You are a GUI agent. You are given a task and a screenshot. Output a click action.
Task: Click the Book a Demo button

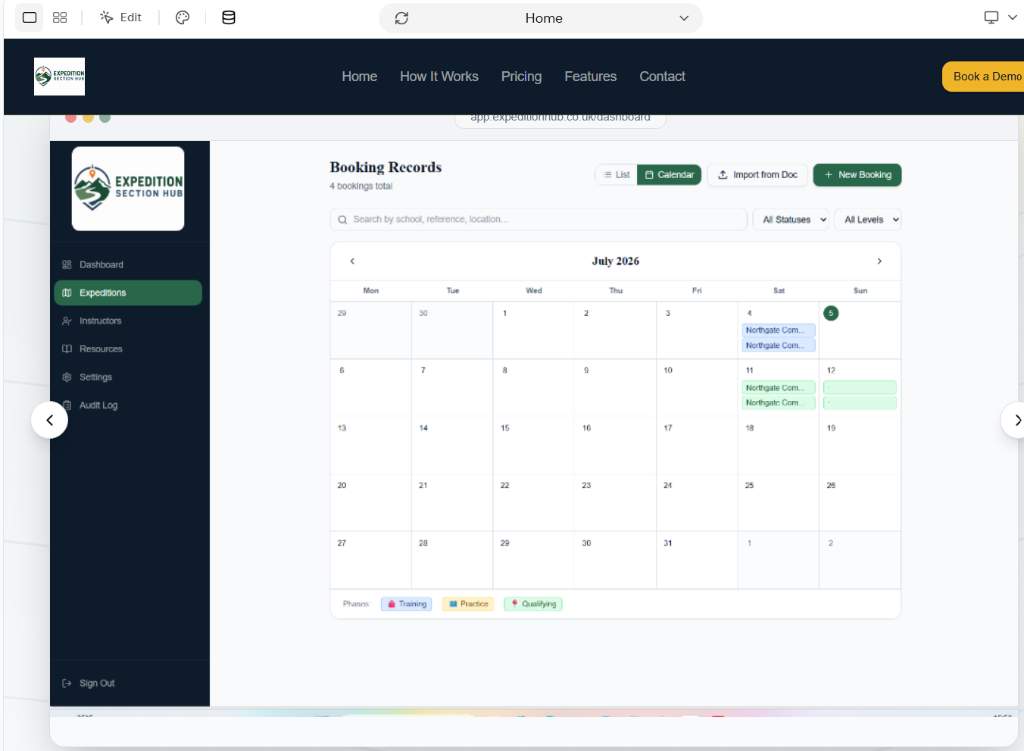pos(984,76)
